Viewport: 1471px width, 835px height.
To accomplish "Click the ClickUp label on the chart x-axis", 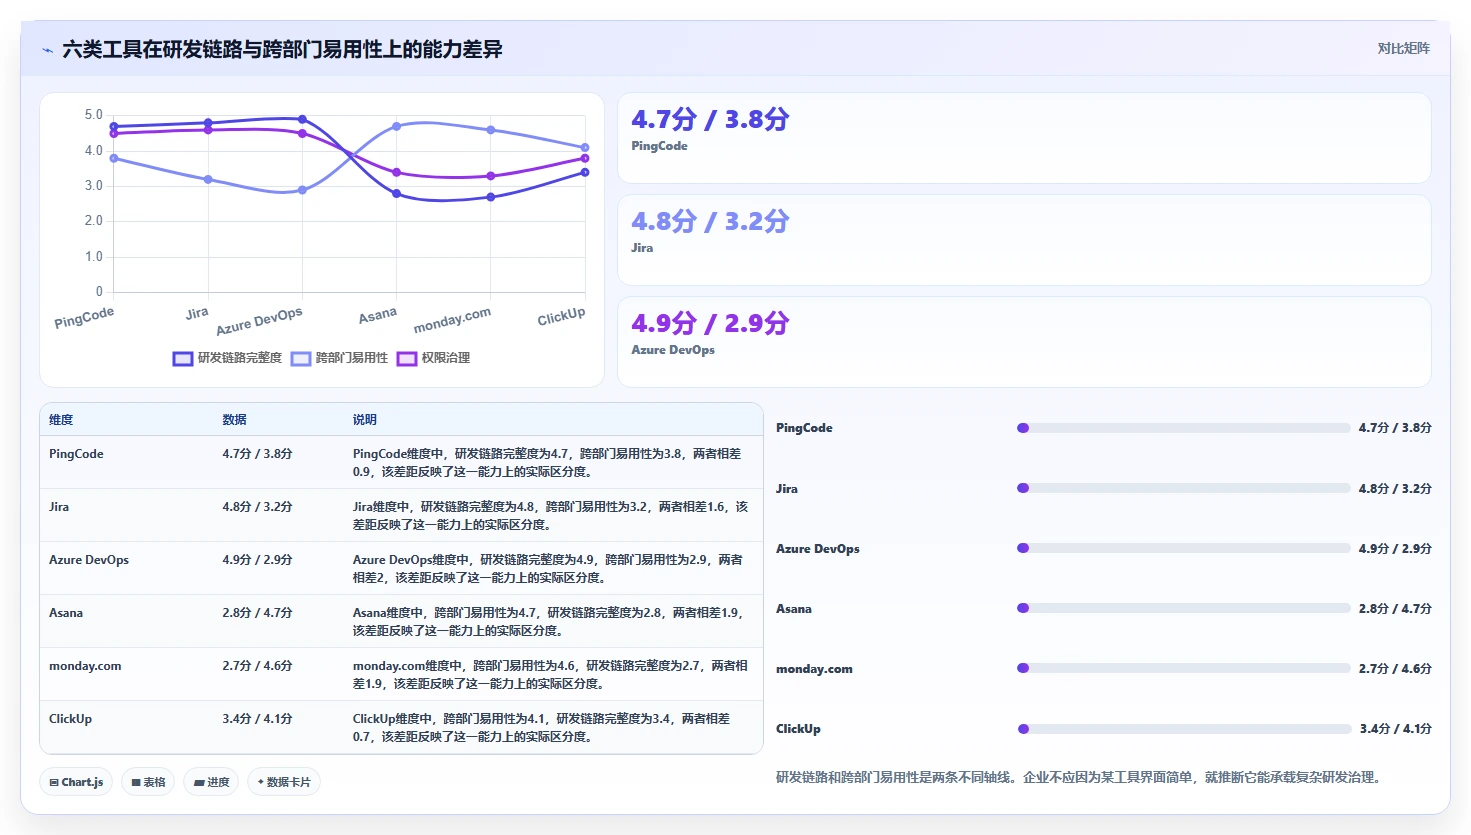I will [561, 316].
